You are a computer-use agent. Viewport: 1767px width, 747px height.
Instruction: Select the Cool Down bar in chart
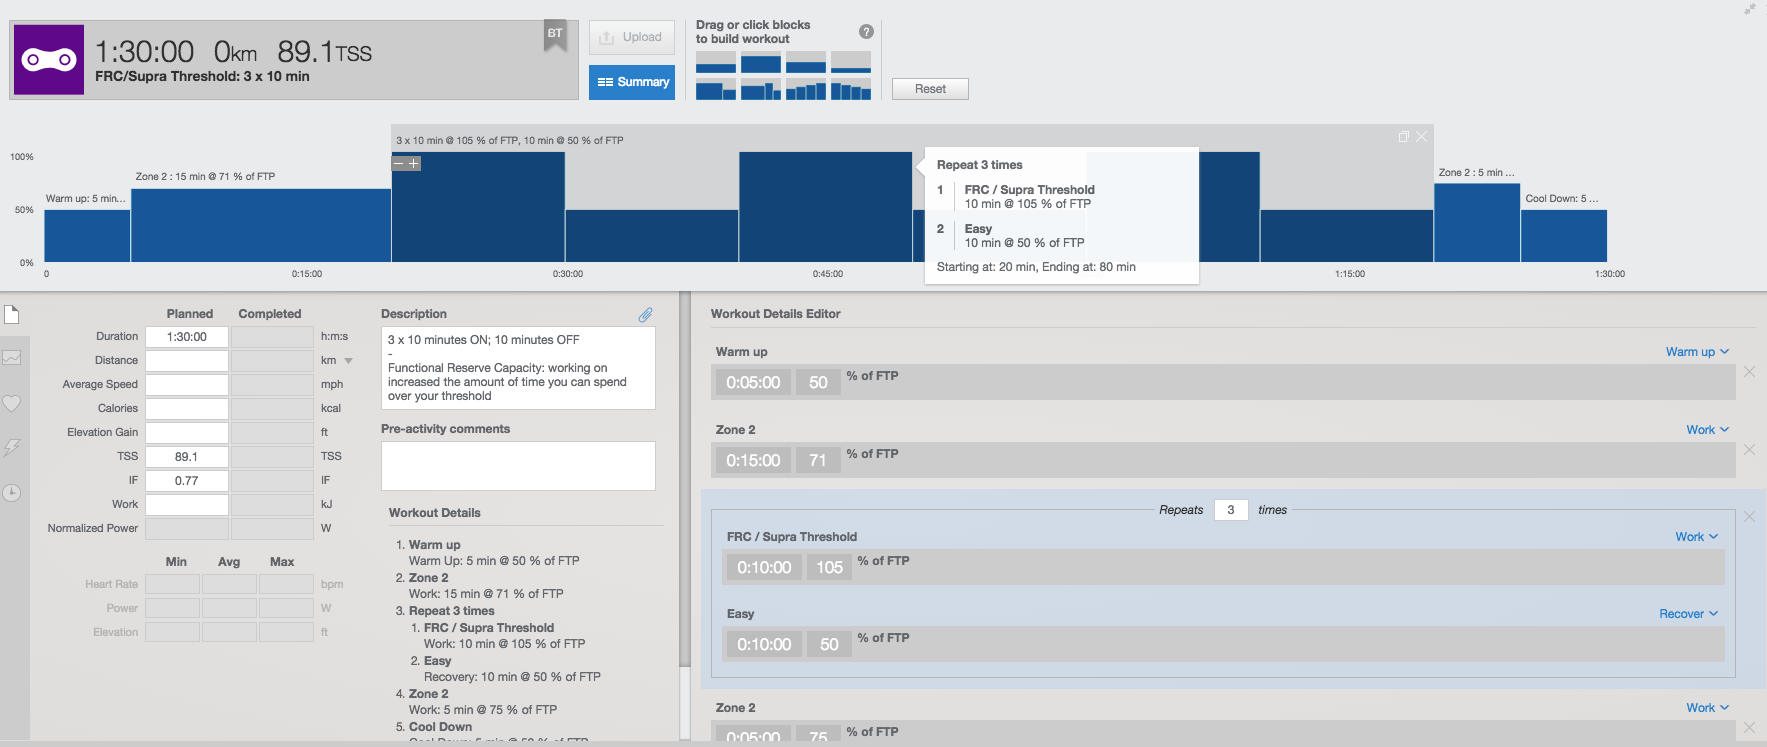tap(1564, 236)
